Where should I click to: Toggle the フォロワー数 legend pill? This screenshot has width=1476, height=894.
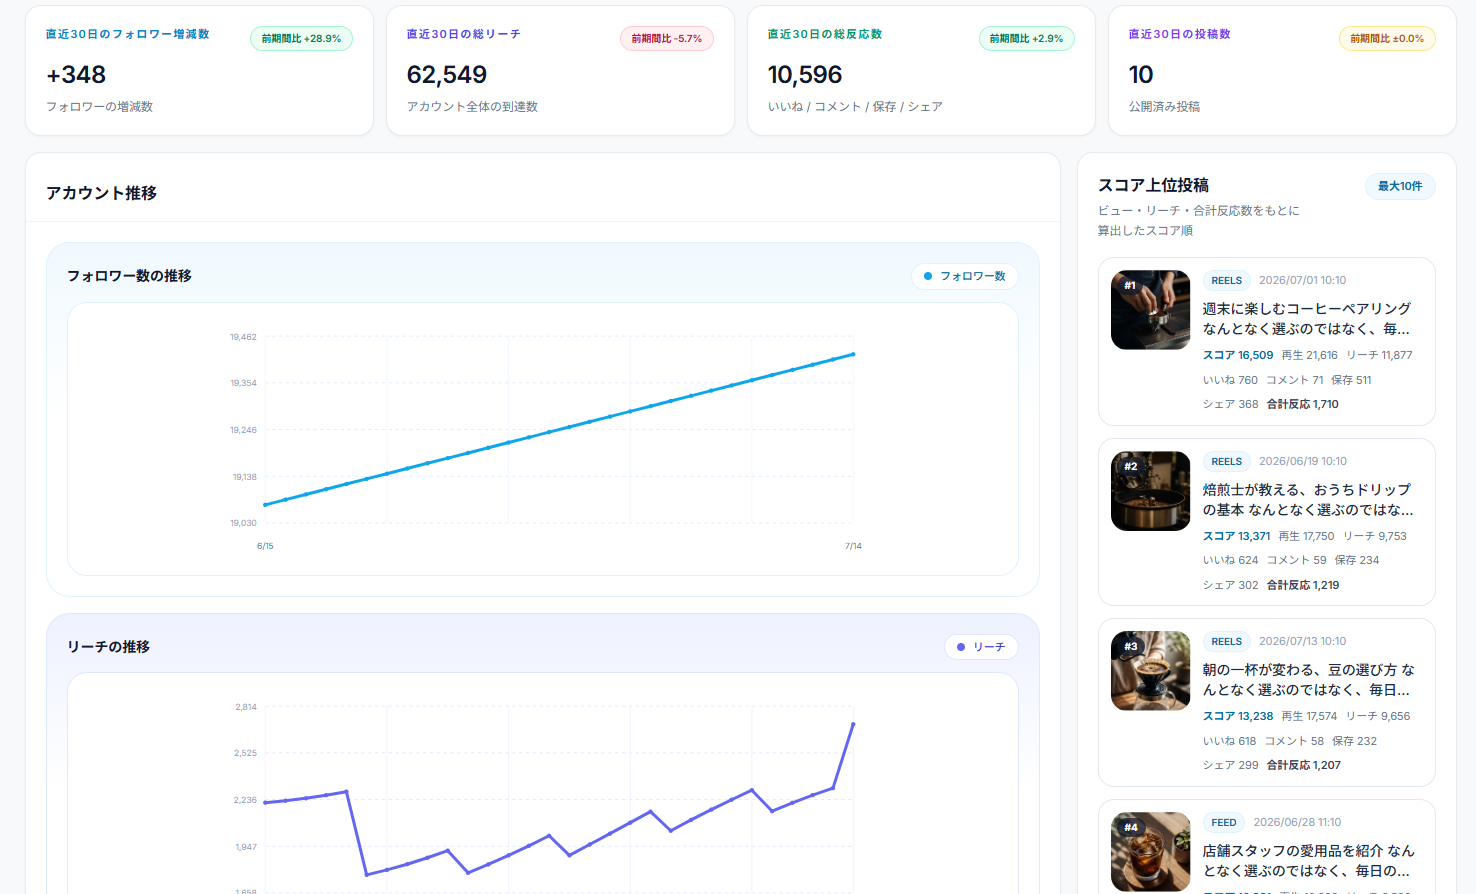click(965, 276)
